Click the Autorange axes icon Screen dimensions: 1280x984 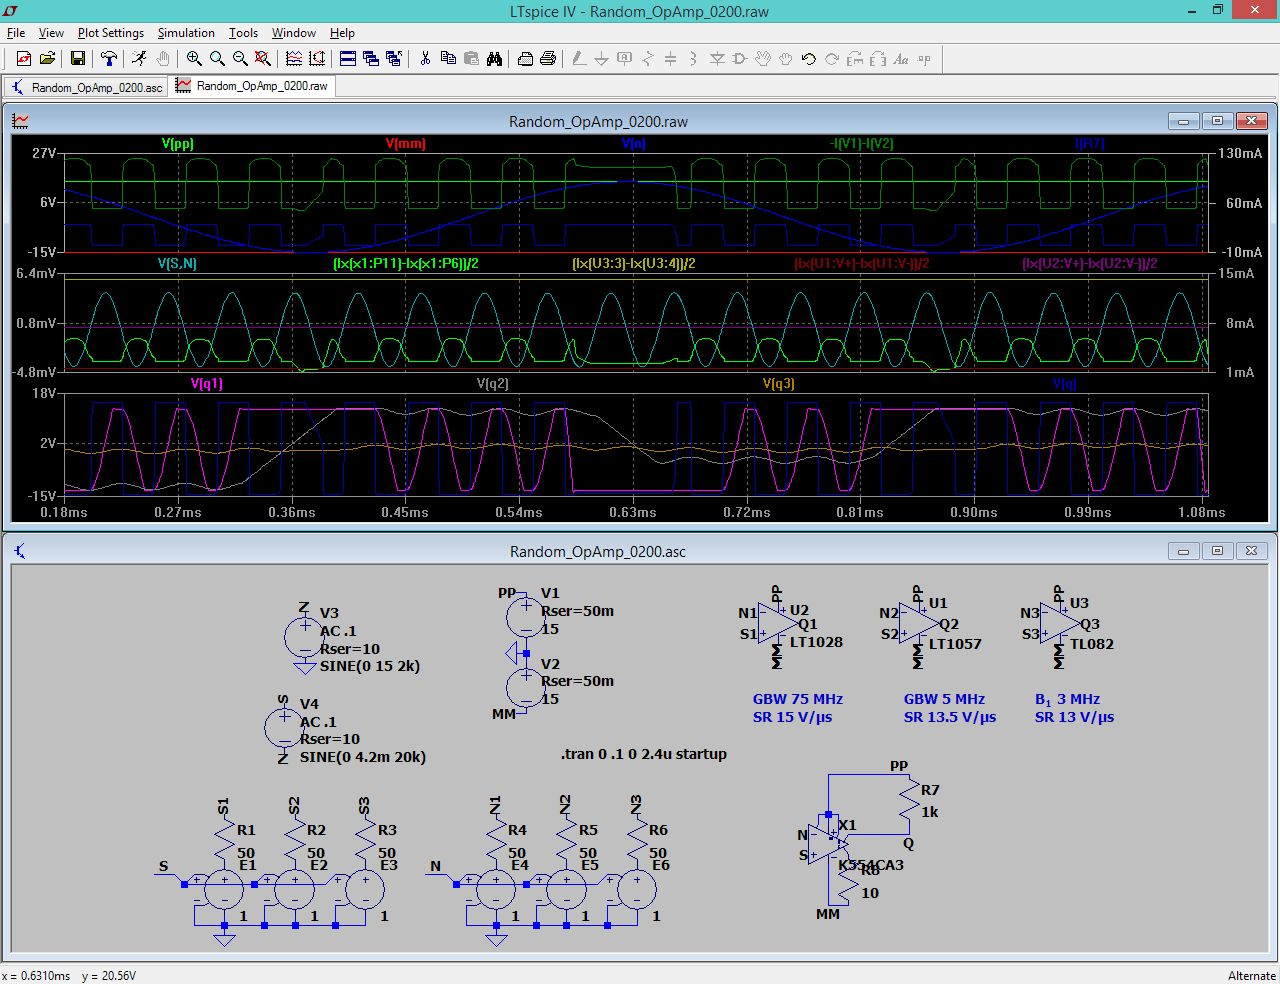point(317,59)
